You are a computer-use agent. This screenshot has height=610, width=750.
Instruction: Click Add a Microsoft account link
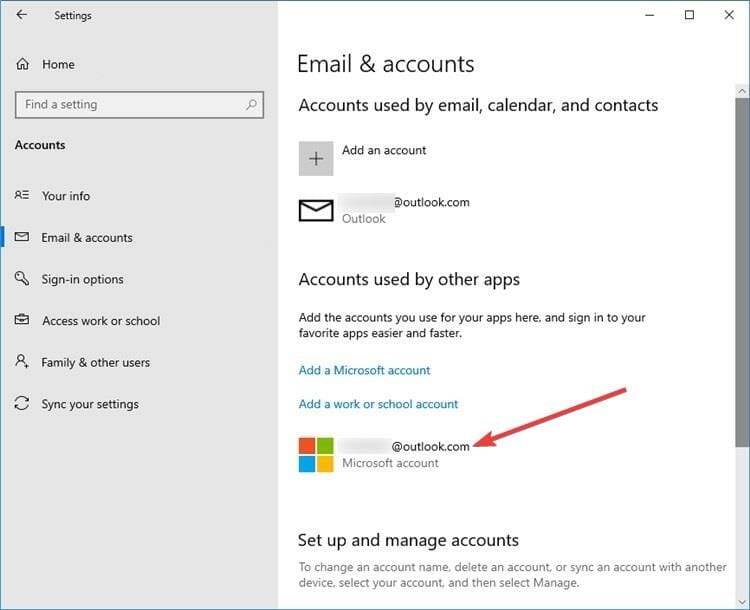pos(364,370)
